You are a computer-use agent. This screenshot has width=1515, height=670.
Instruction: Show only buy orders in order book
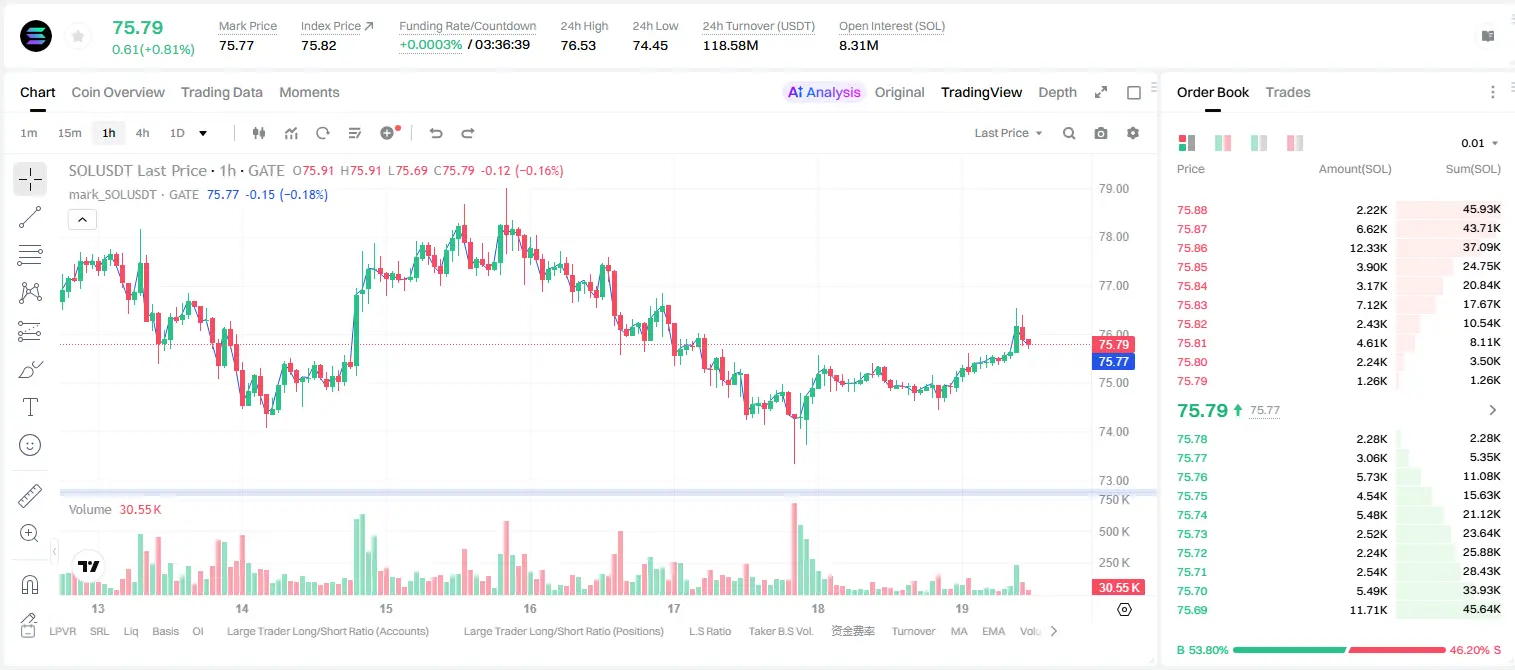tap(1258, 143)
